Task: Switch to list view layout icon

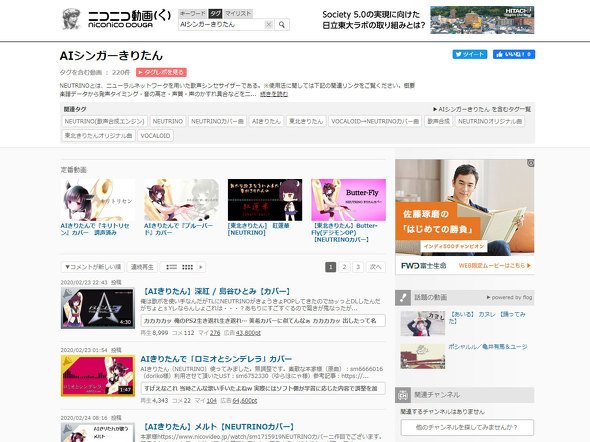Action: (172, 267)
